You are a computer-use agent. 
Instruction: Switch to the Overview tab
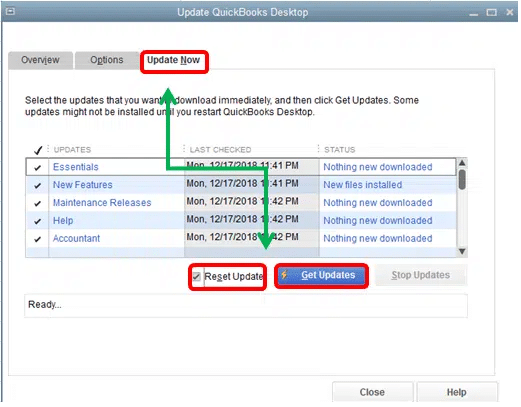(x=40, y=60)
